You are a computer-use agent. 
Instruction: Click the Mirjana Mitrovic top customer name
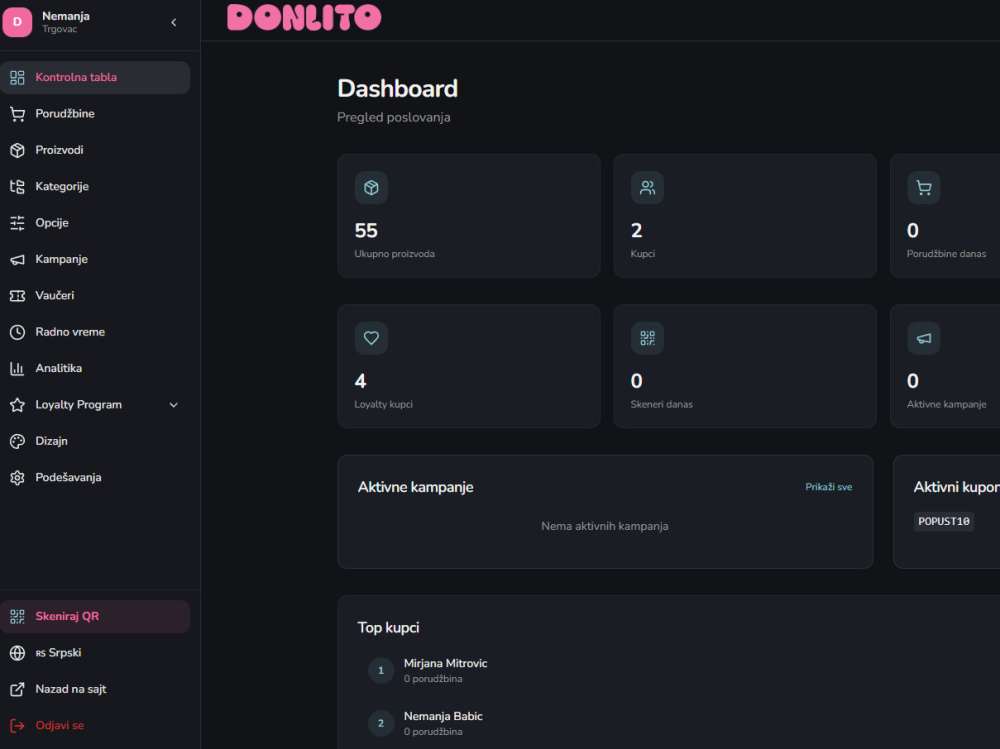click(445, 664)
